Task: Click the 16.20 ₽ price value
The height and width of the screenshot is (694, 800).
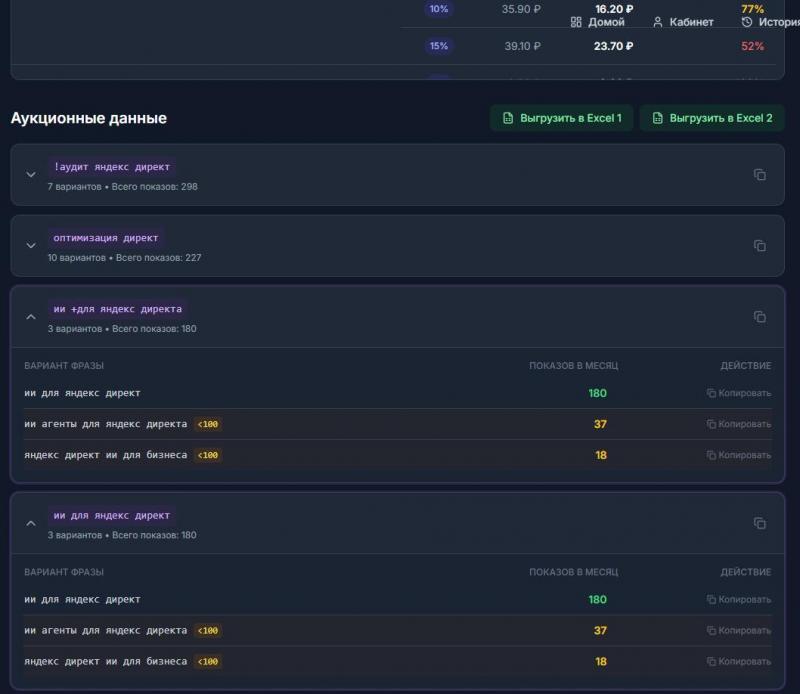Action: 614,9
